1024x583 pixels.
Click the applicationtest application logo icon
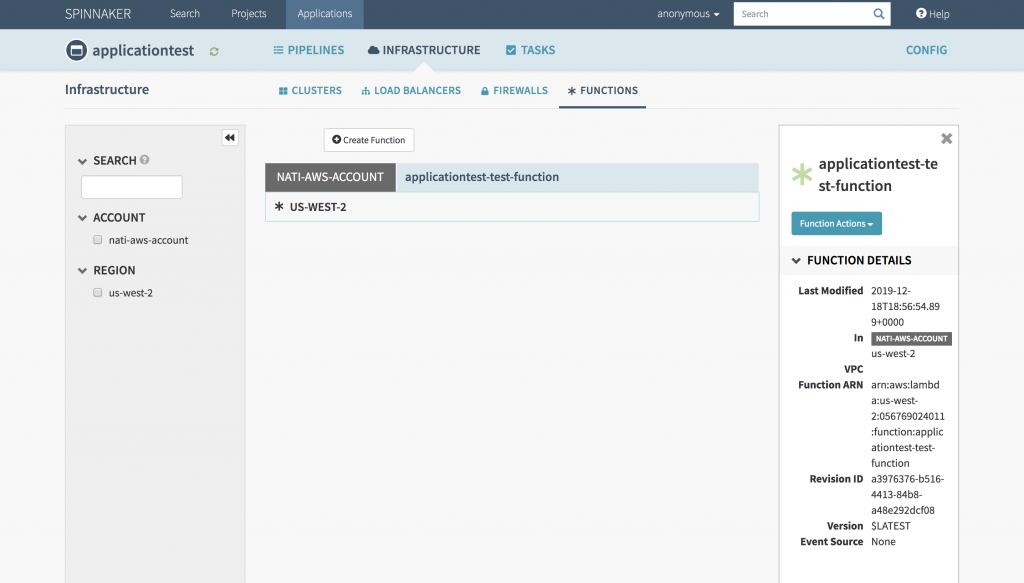click(75, 50)
